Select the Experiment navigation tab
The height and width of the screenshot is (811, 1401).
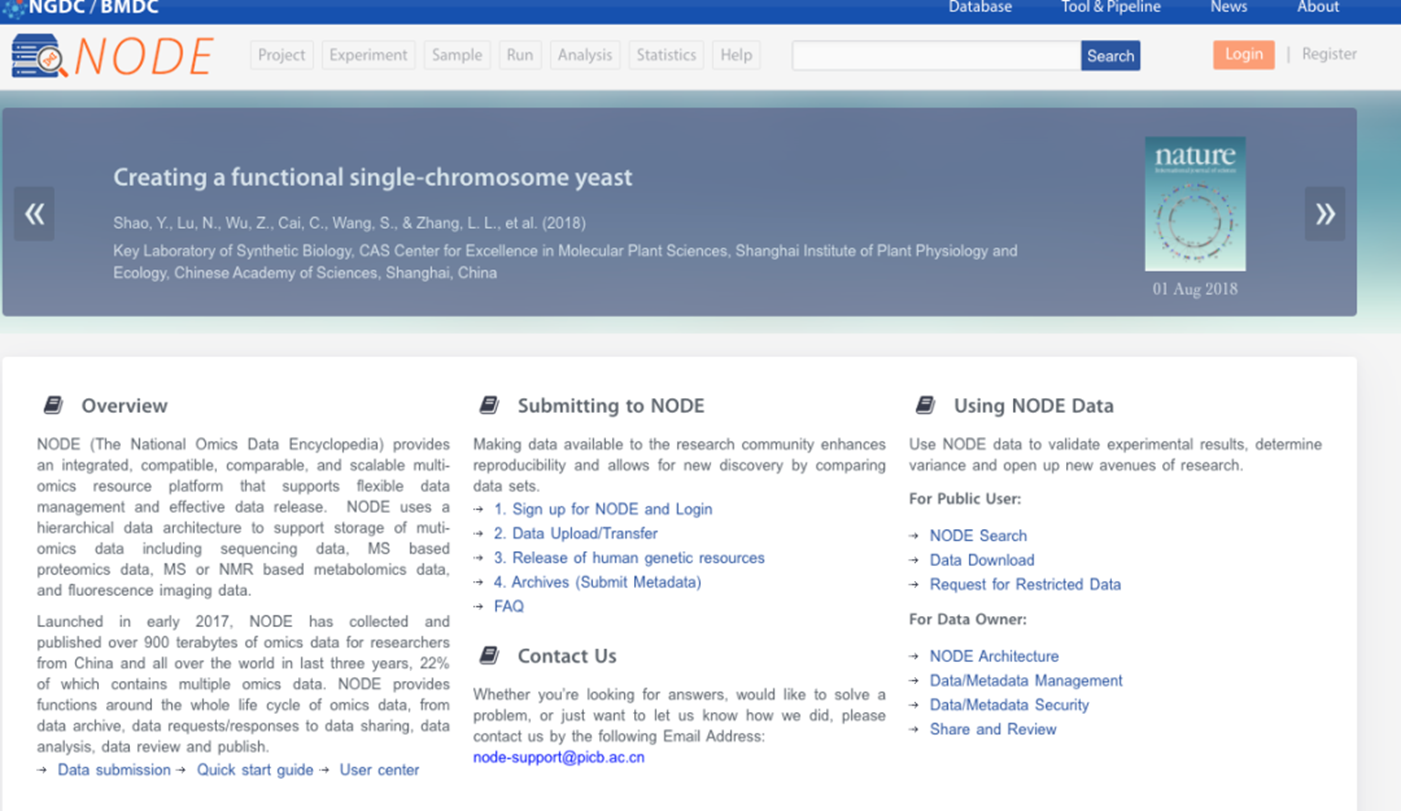(368, 55)
